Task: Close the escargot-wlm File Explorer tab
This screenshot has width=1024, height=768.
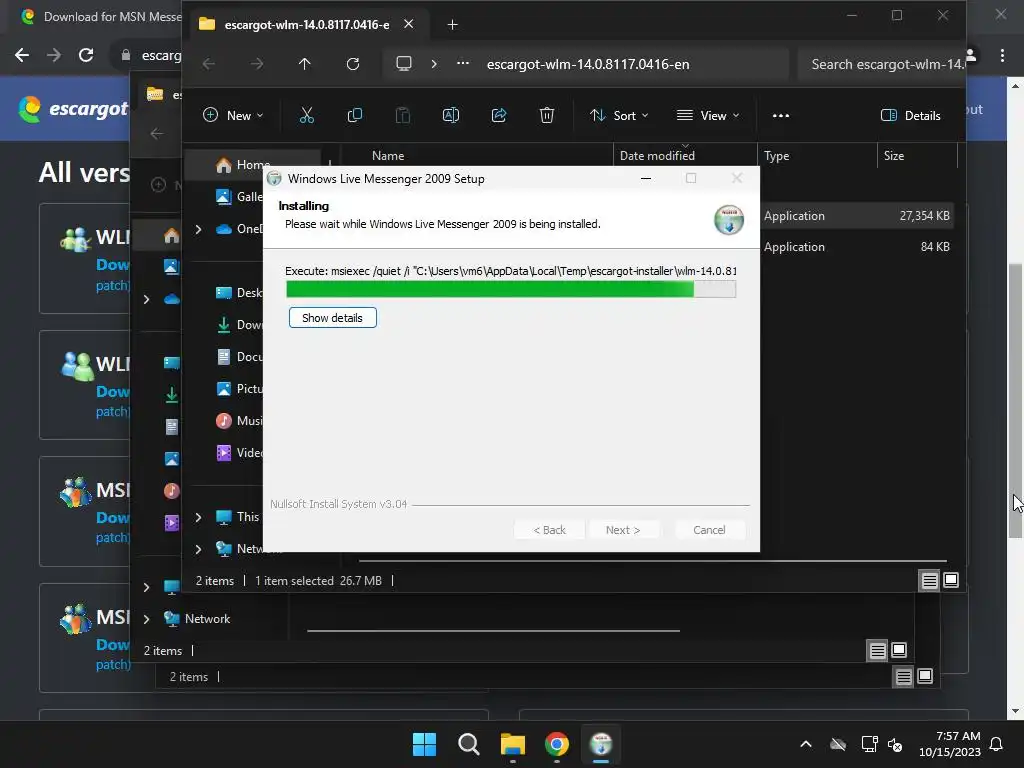Action: pyautogui.click(x=408, y=24)
